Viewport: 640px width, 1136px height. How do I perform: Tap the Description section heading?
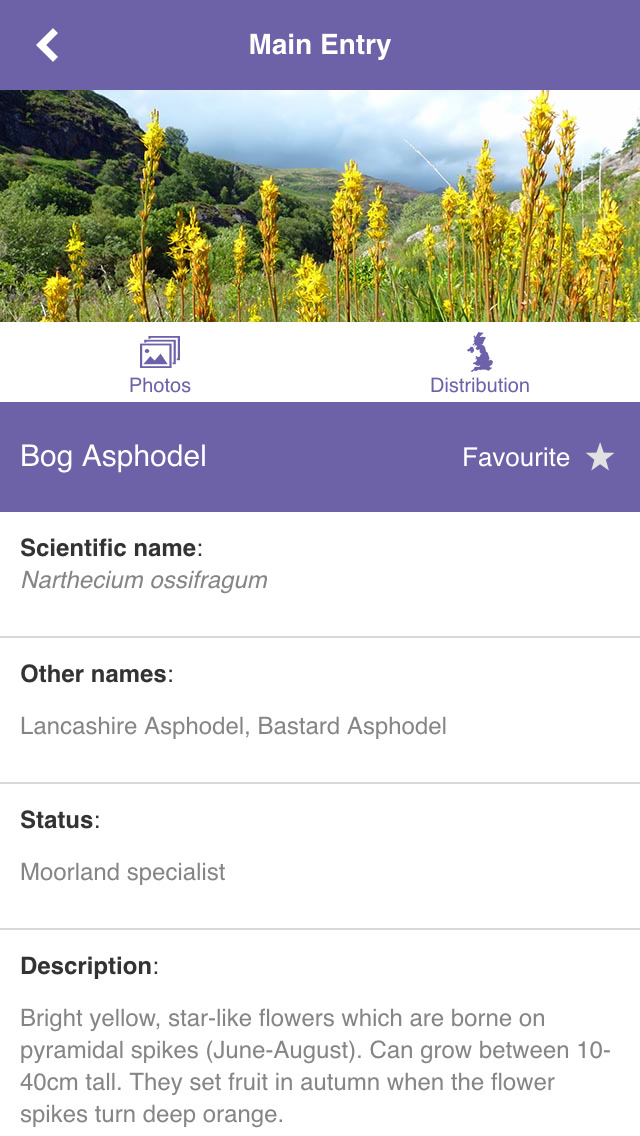[88, 966]
